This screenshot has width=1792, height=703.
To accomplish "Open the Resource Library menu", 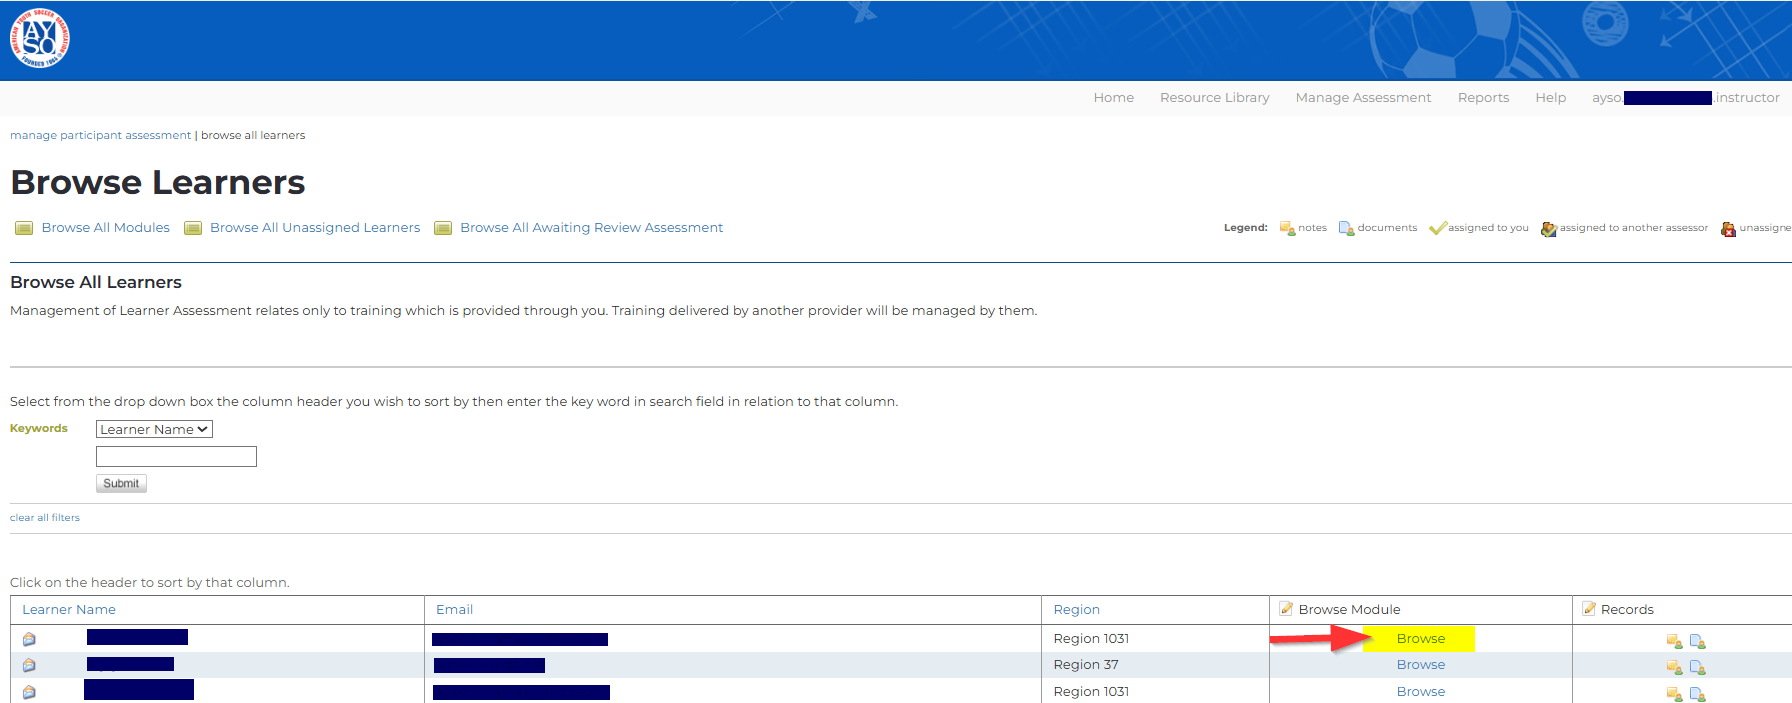I will coord(1214,98).
